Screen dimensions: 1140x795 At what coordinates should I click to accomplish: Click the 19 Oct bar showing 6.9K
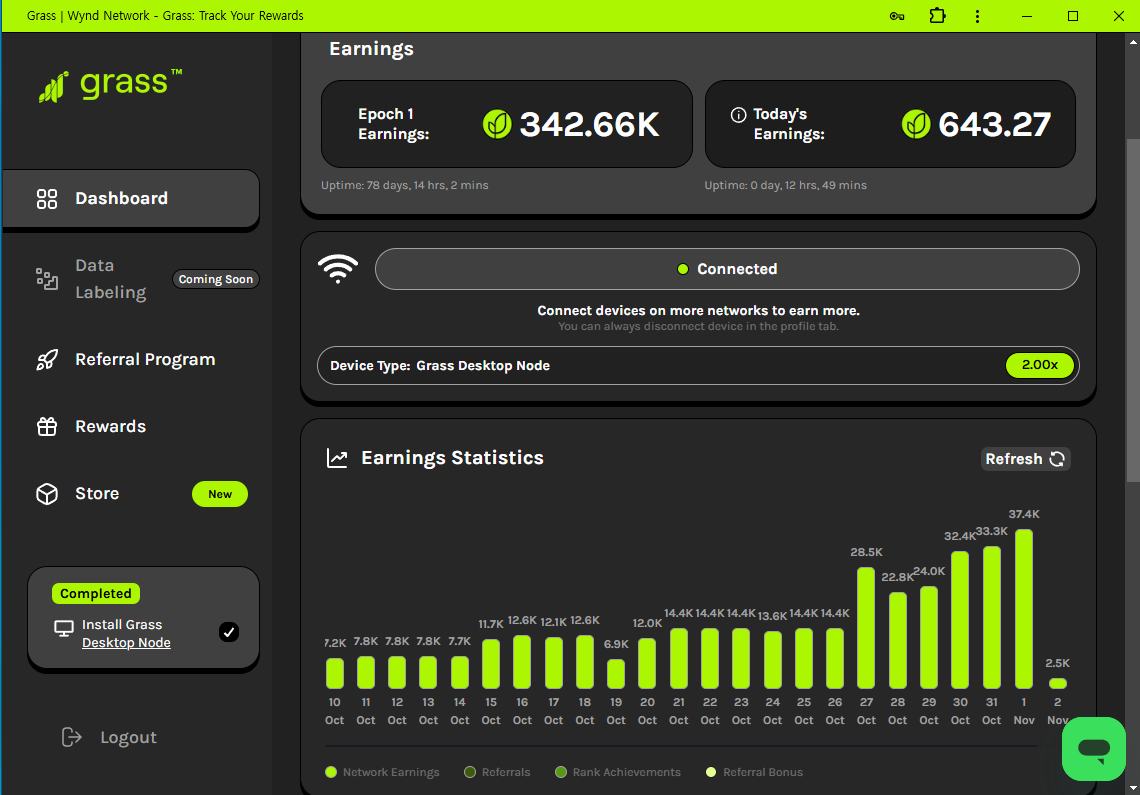pyautogui.click(x=616, y=674)
